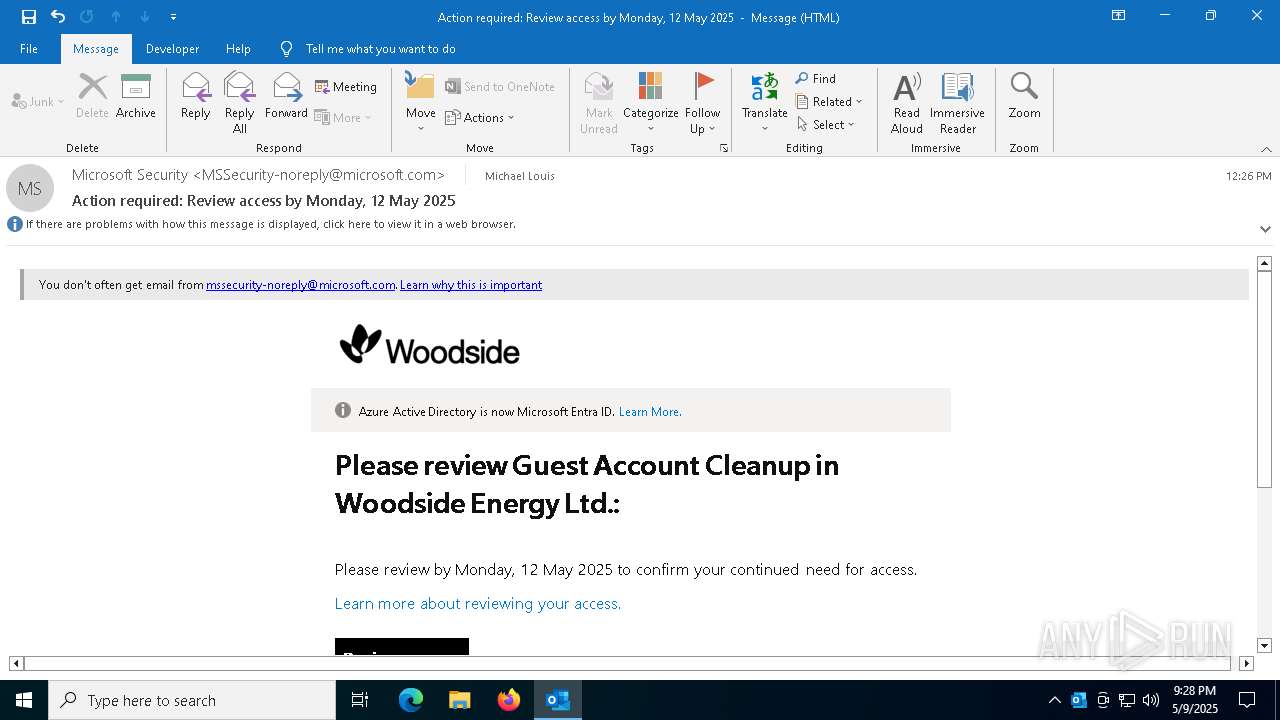Viewport: 1280px width, 720px height.
Task: Click the horizontal scroll left arrow
Action: 16,663
